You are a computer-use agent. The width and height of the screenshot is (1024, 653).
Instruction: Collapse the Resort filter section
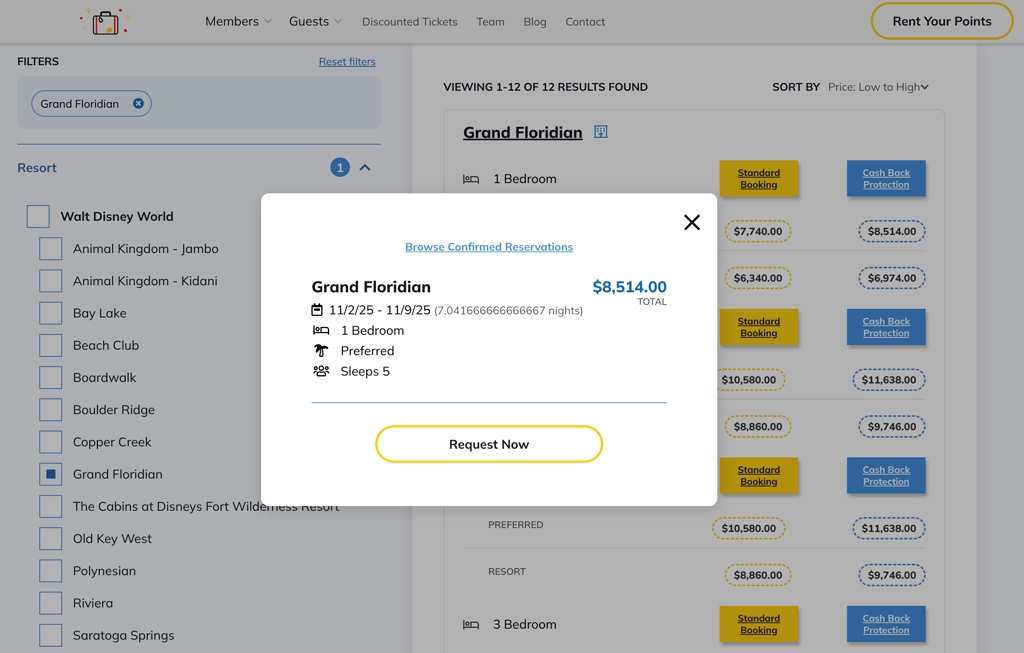[365, 168]
